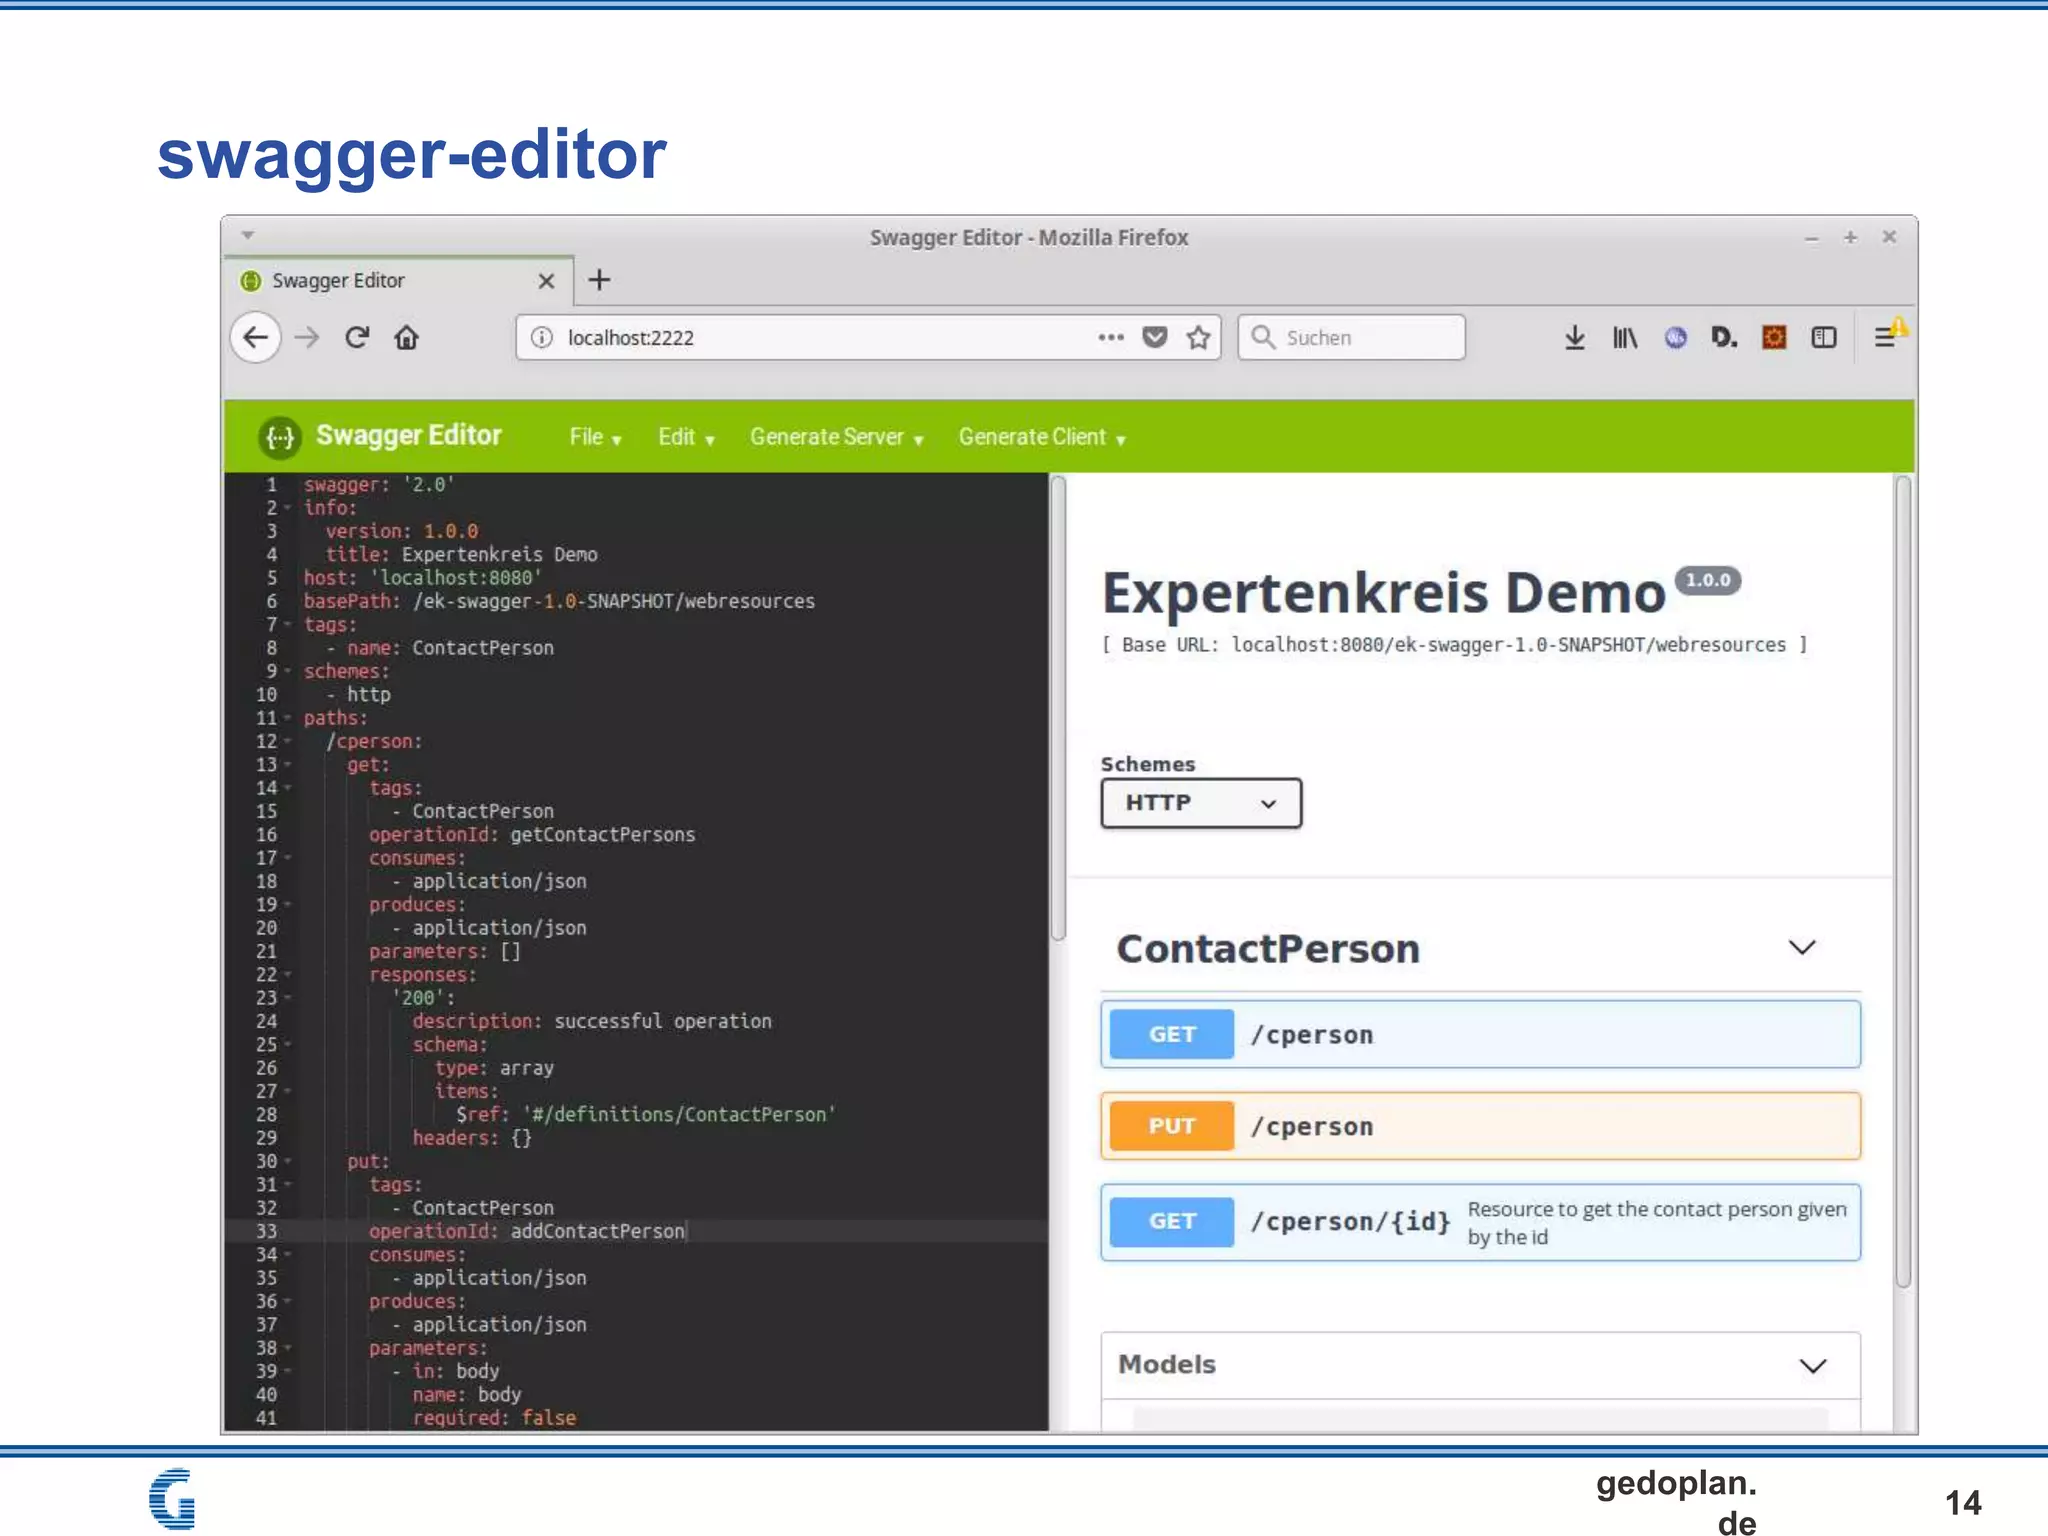Viewport: 2048px width, 1536px height.
Task: Click the orange square extension icon
Action: (1774, 338)
